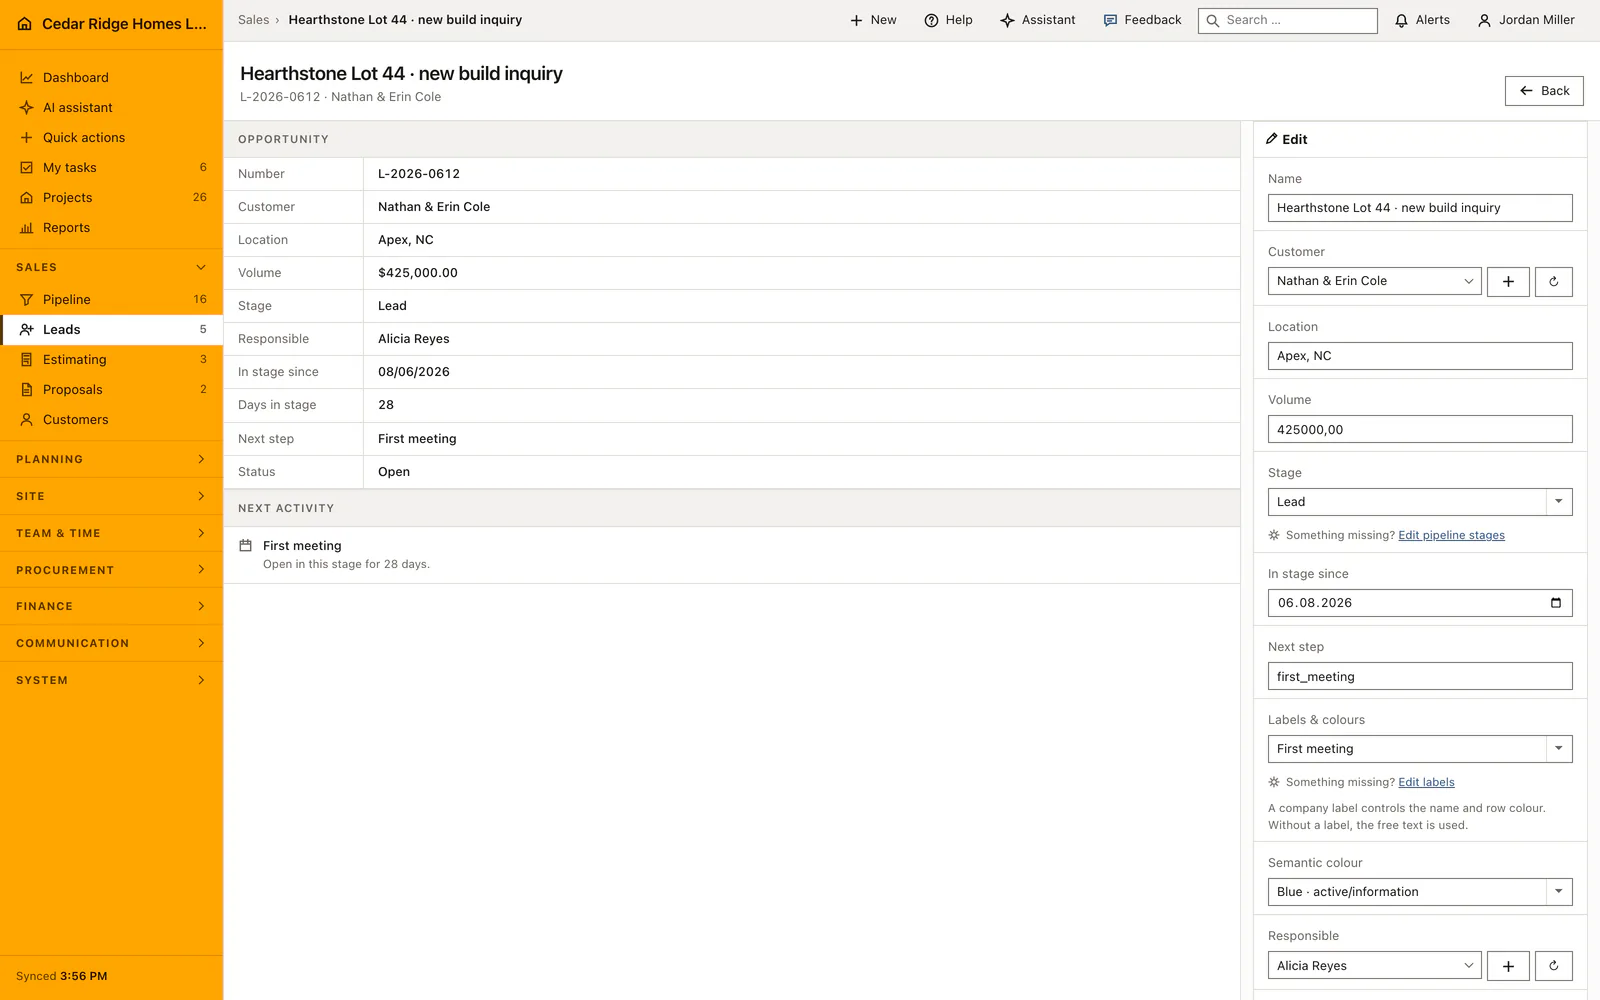Expand the FINANCE section

pos(111,606)
